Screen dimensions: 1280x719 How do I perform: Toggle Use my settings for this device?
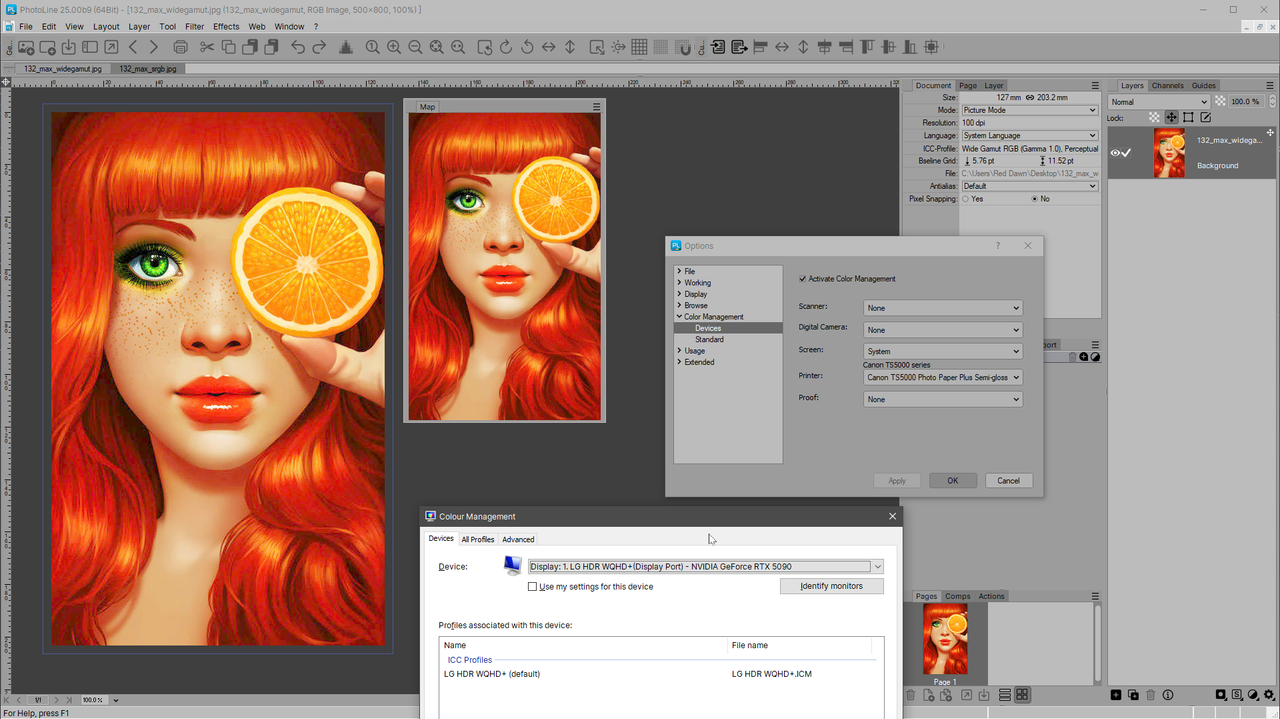pyautogui.click(x=532, y=586)
